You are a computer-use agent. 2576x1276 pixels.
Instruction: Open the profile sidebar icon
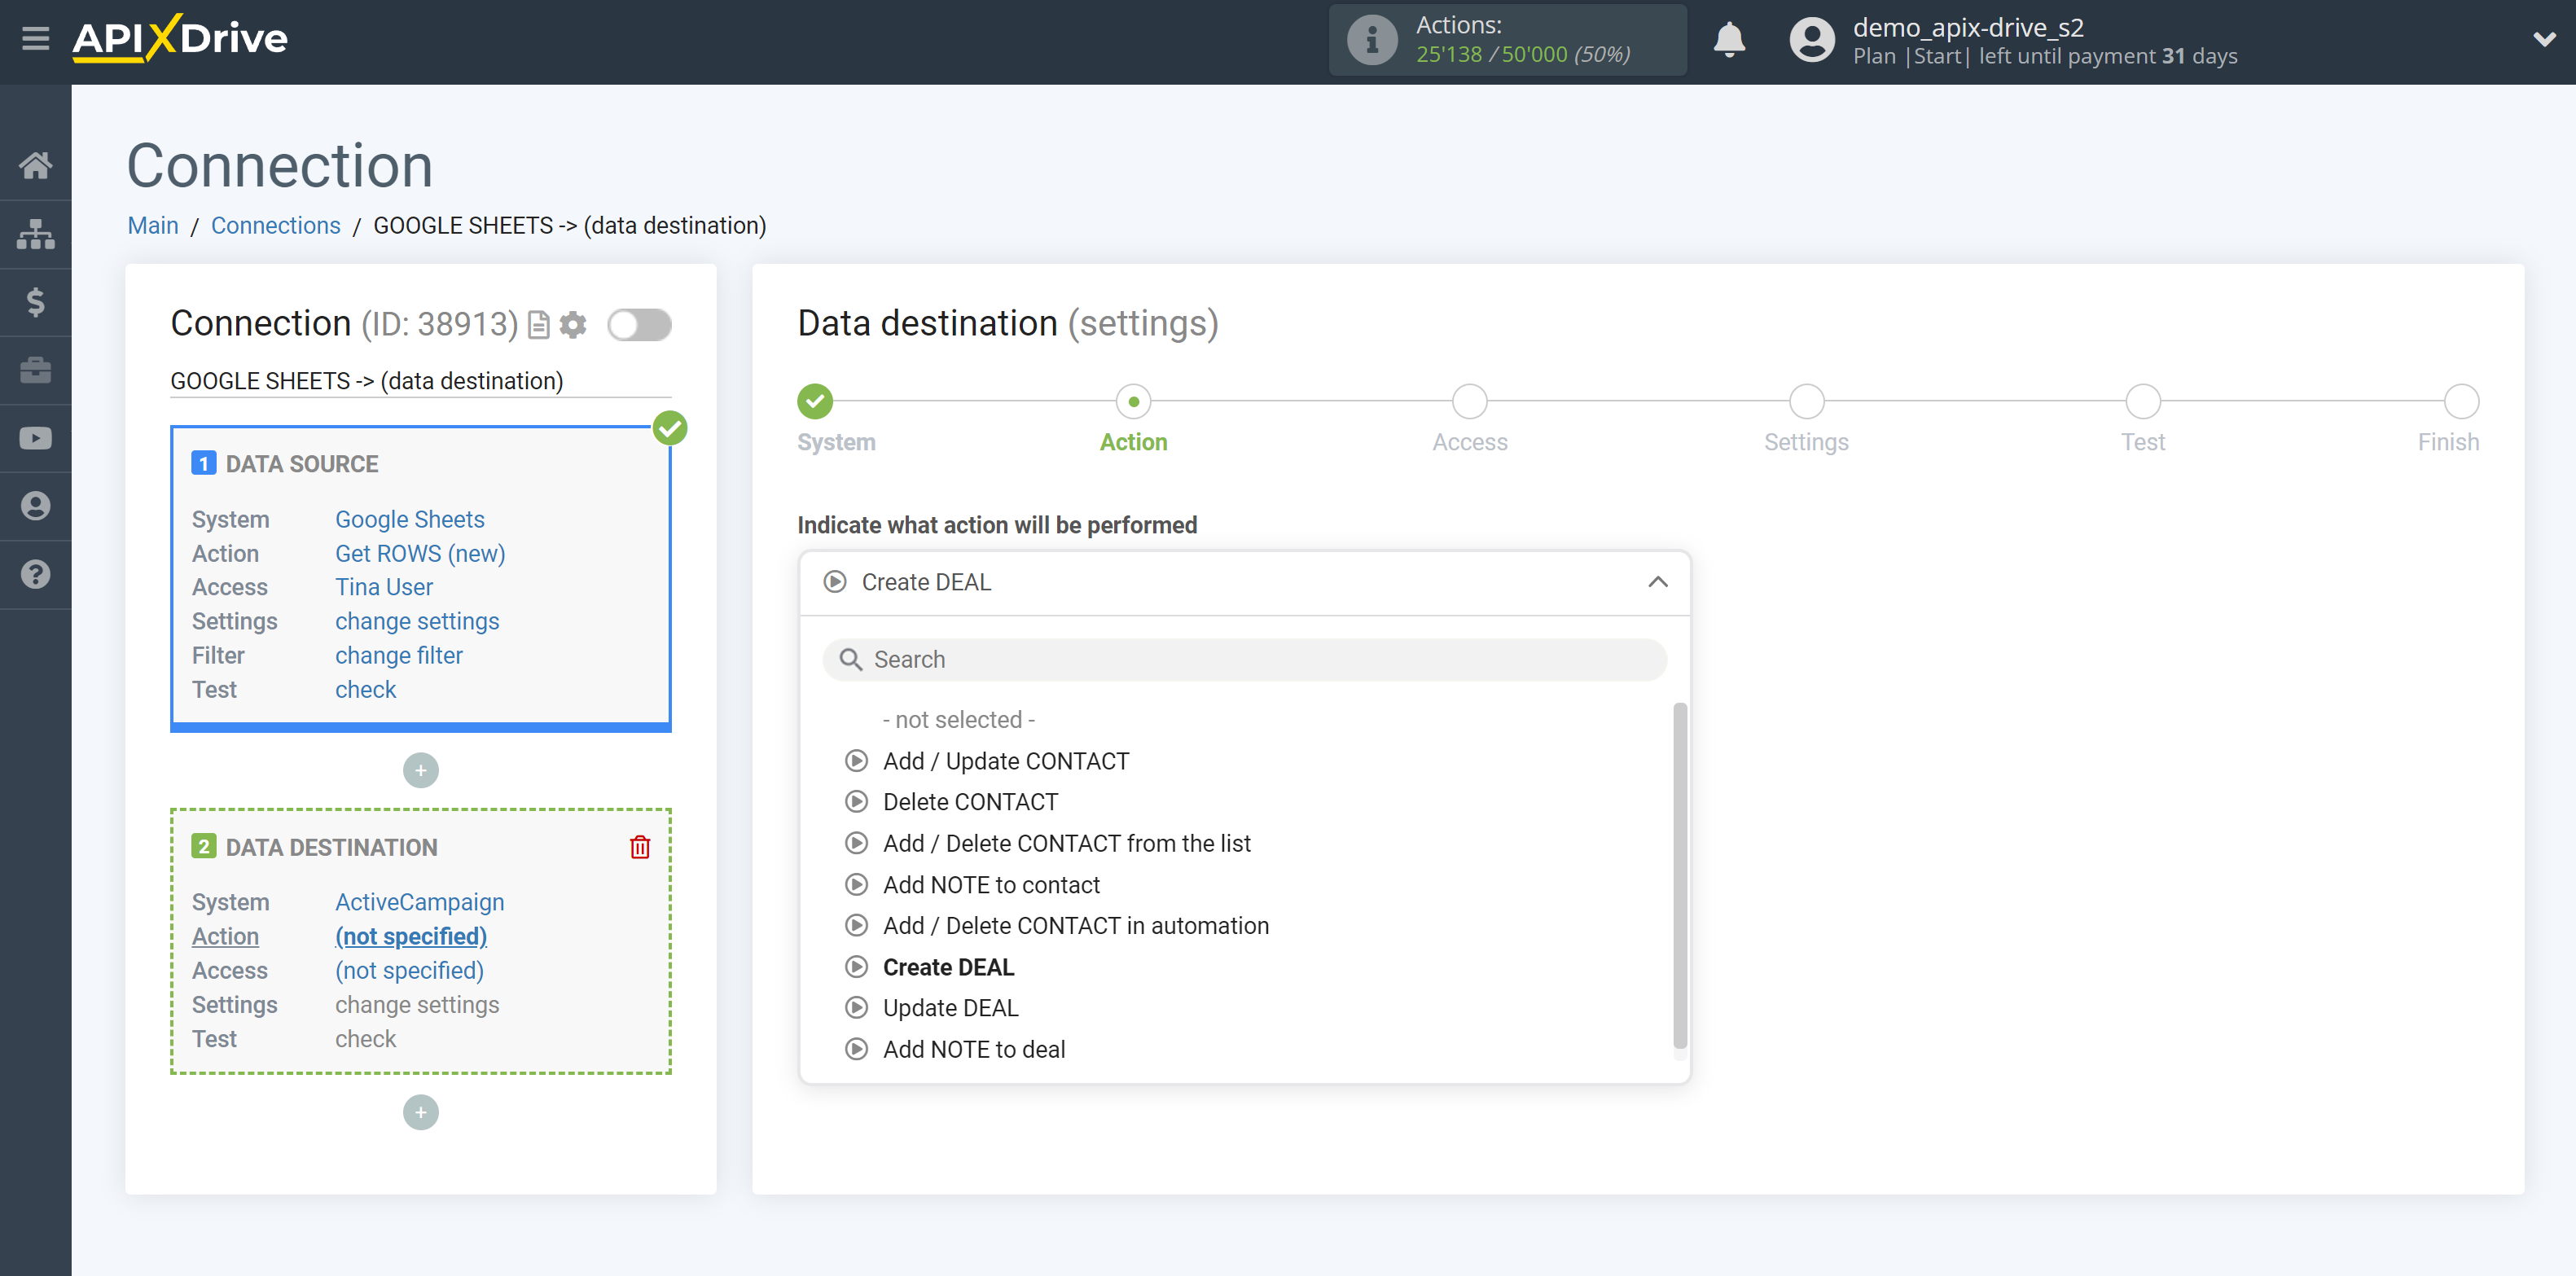[x=36, y=506]
